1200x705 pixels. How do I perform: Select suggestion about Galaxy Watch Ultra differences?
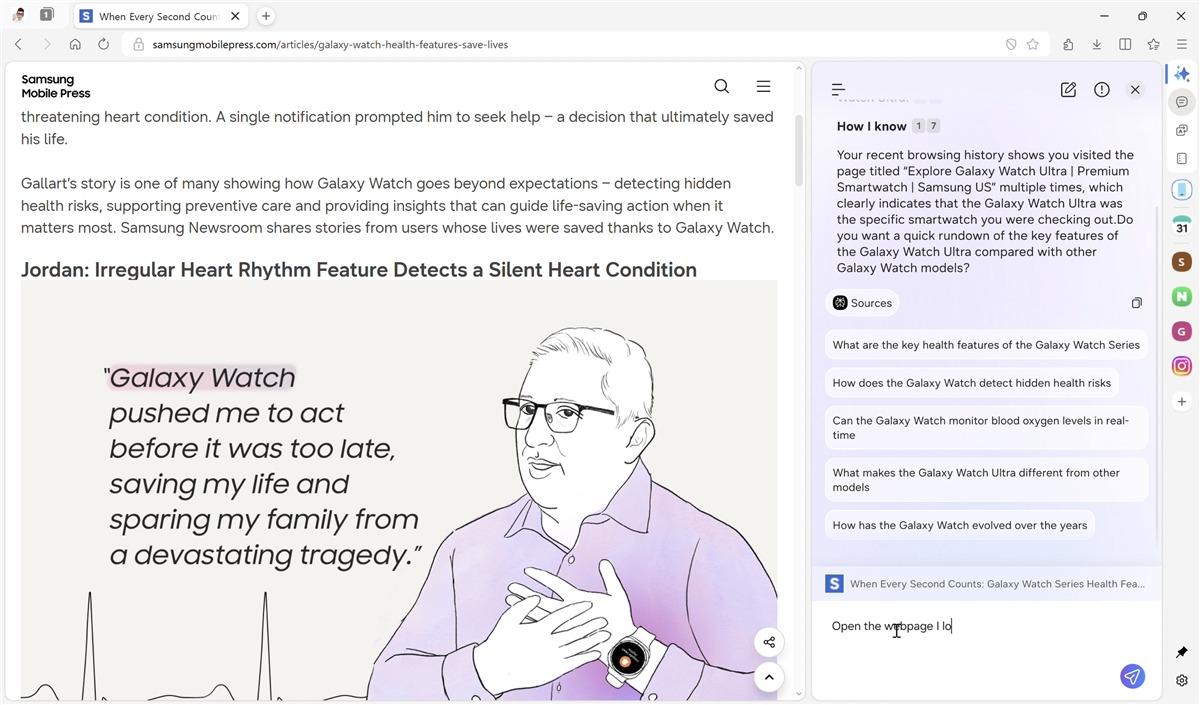(986, 480)
